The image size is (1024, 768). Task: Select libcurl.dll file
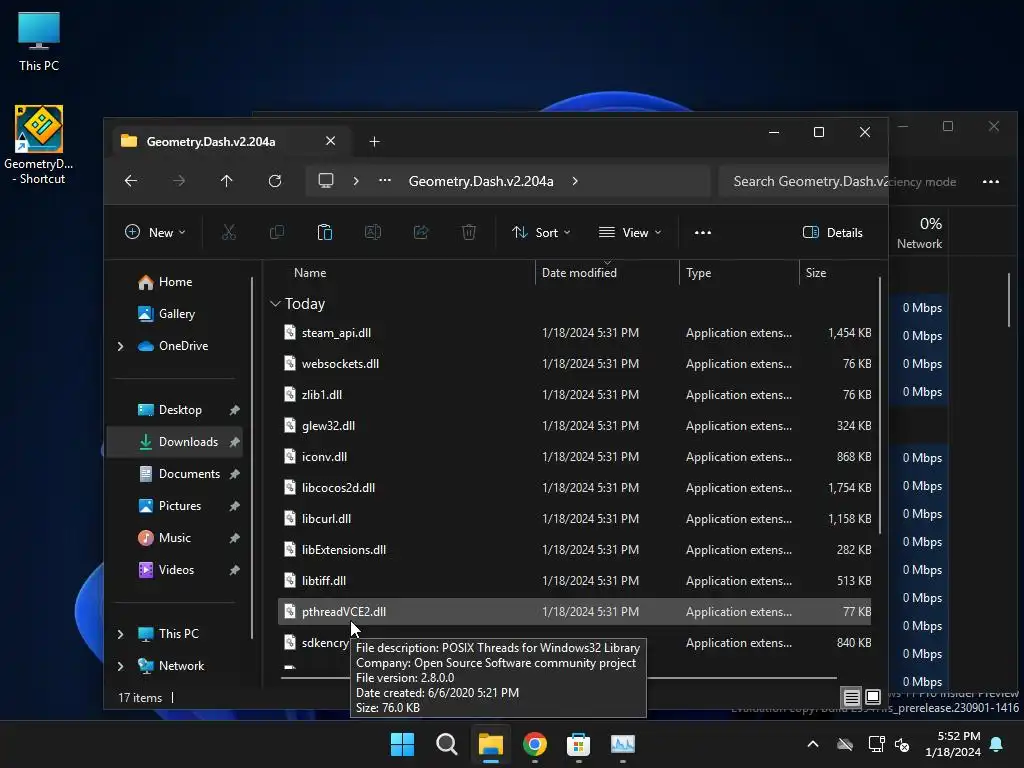click(575, 519)
